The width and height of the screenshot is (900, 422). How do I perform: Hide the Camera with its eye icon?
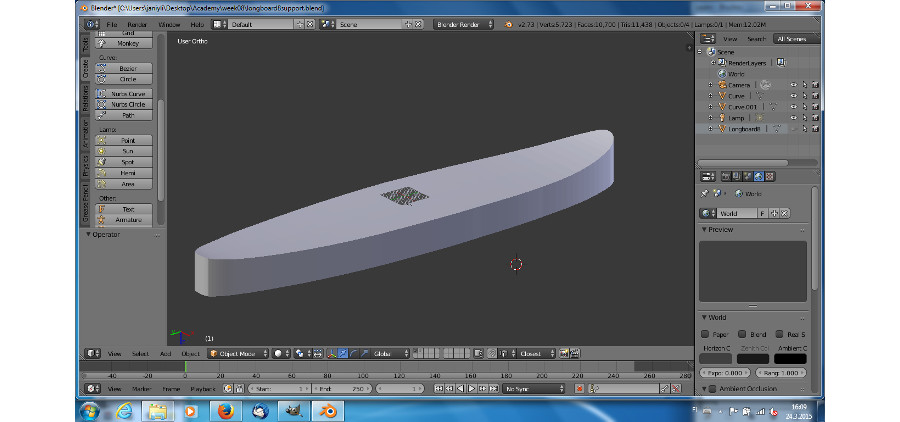(794, 84)
